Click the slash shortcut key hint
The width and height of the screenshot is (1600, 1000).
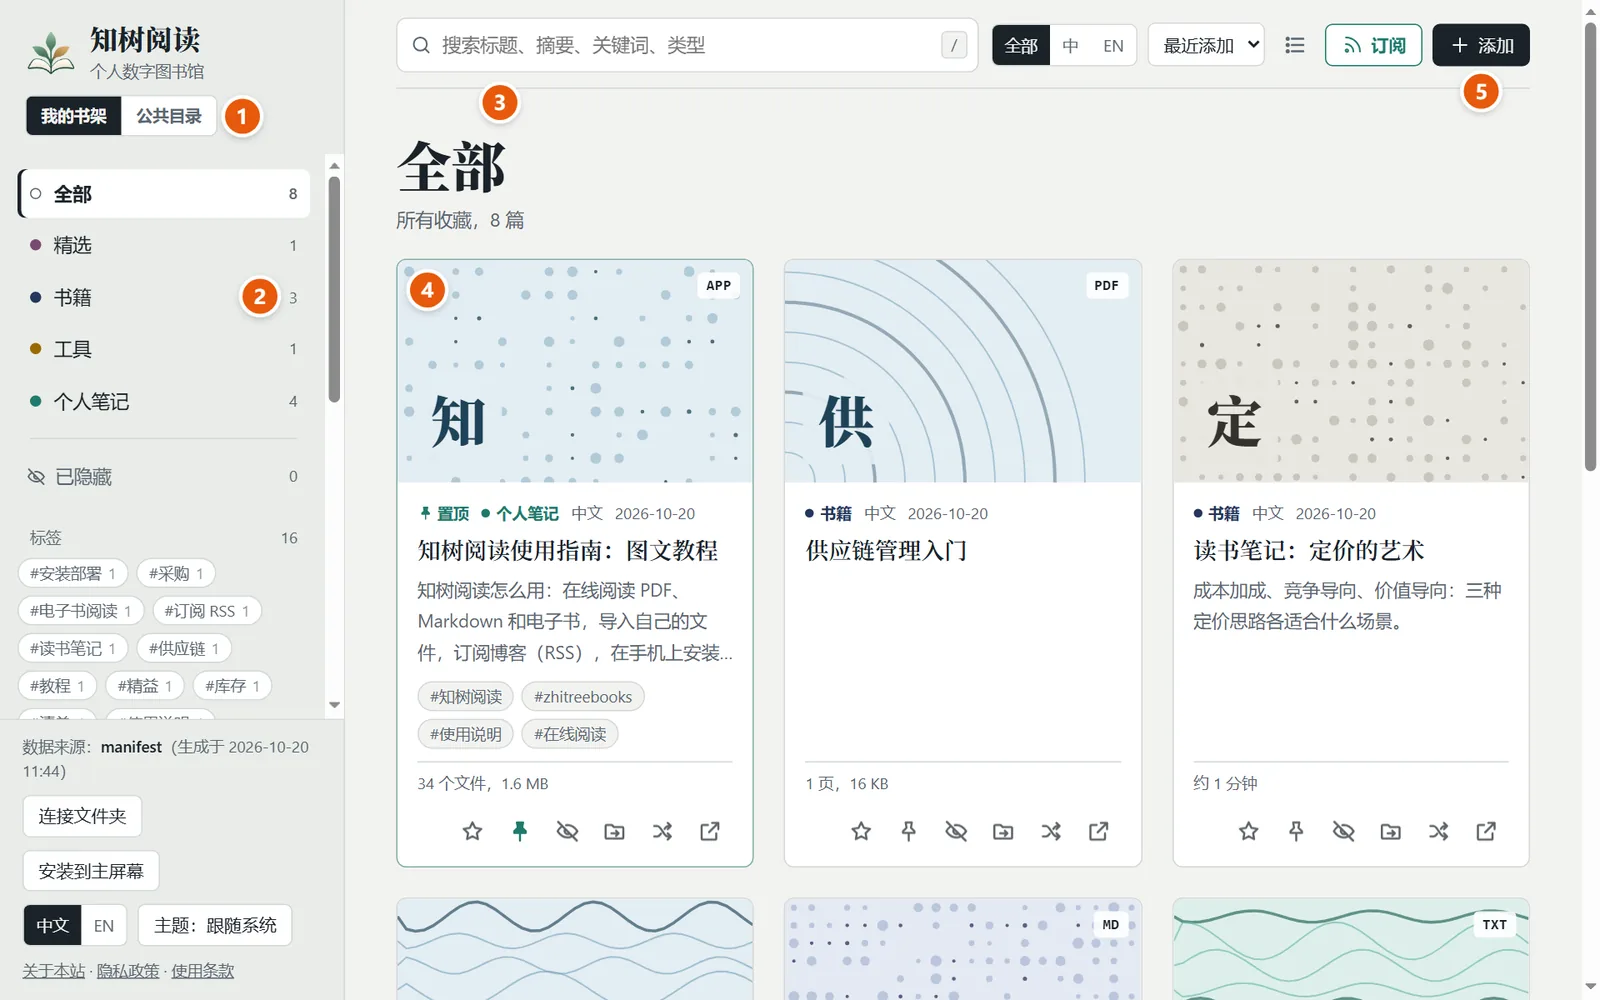click(954, 45)
